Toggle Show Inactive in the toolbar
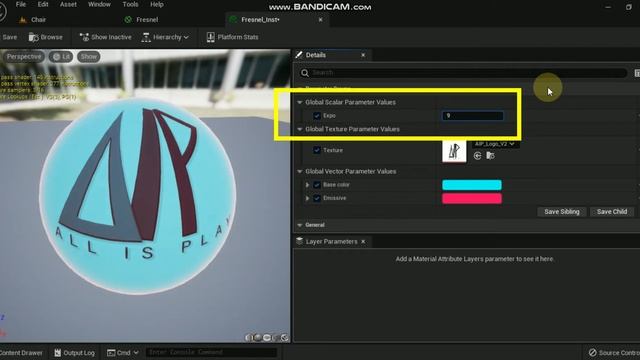This screenshot has height=360, width=640. coord(105,37)
